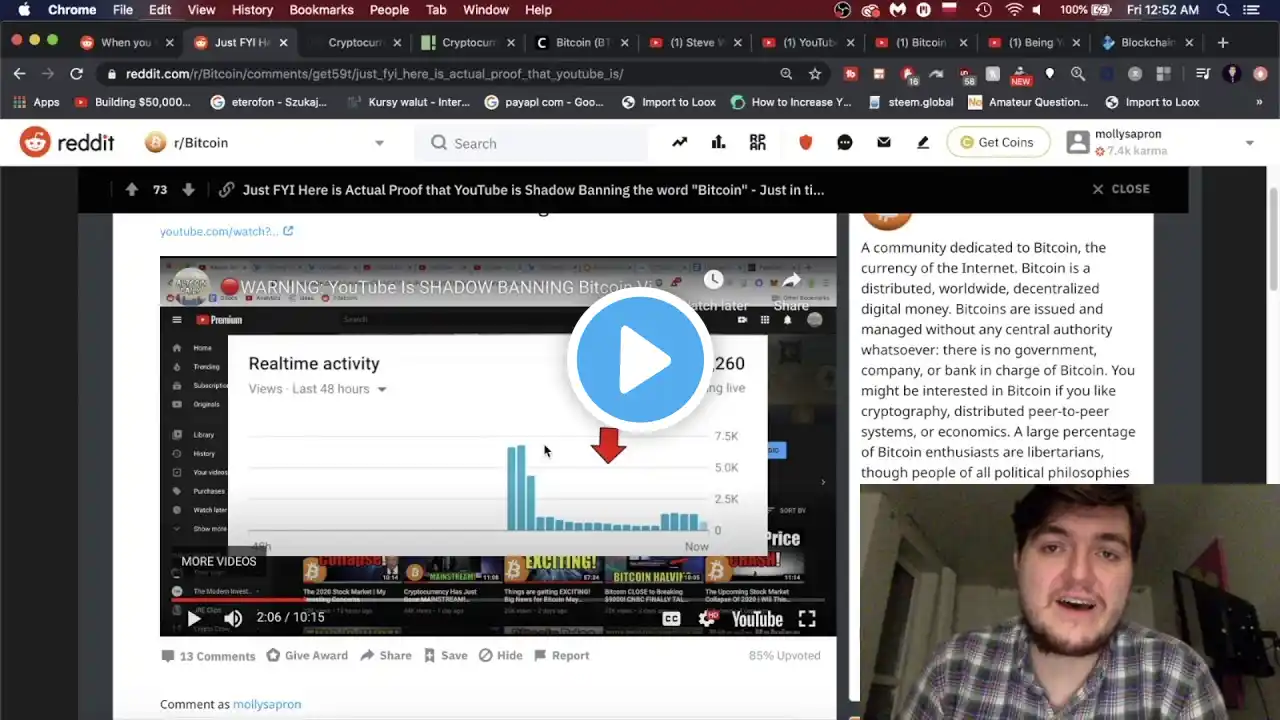Click the Reddit search field
Image resolution: width=1280 pixels, height=720 pixels.
[x=532, y=143]
